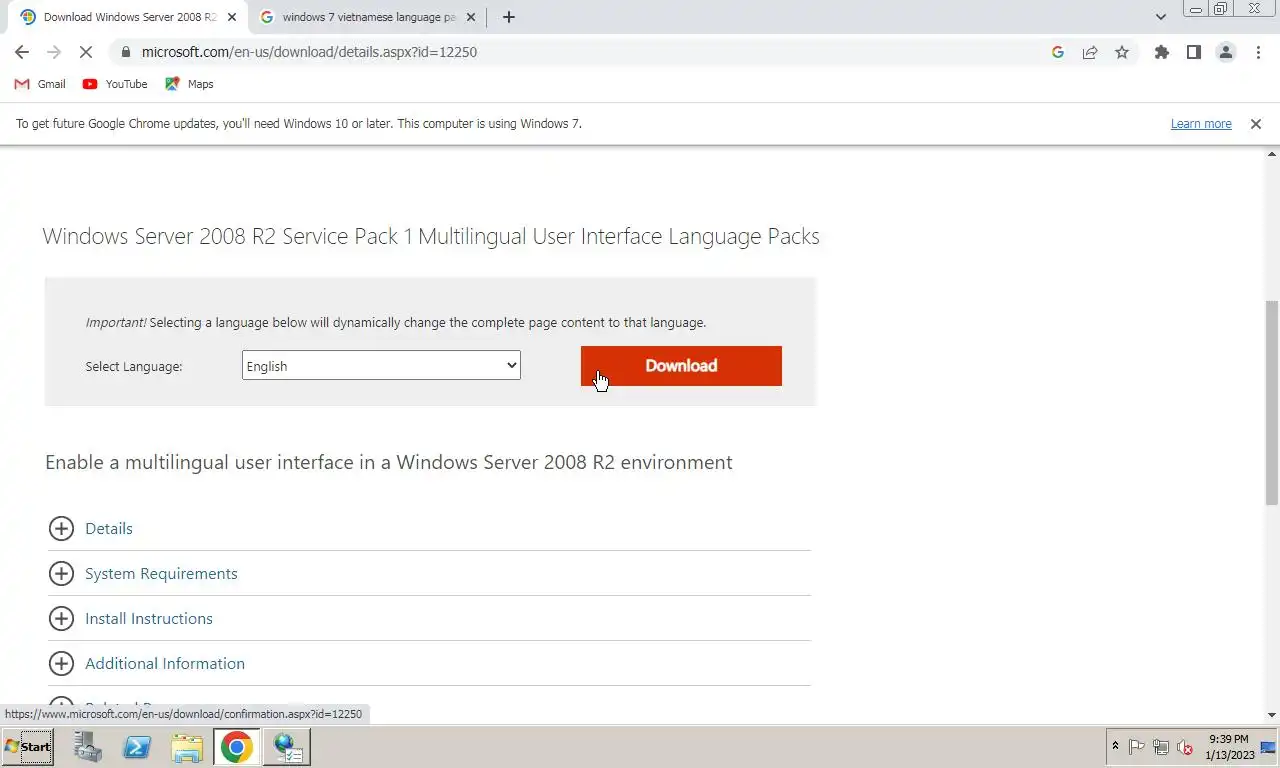Click the page title heading text
This screenshot has width=1280, height=768.
431,236
